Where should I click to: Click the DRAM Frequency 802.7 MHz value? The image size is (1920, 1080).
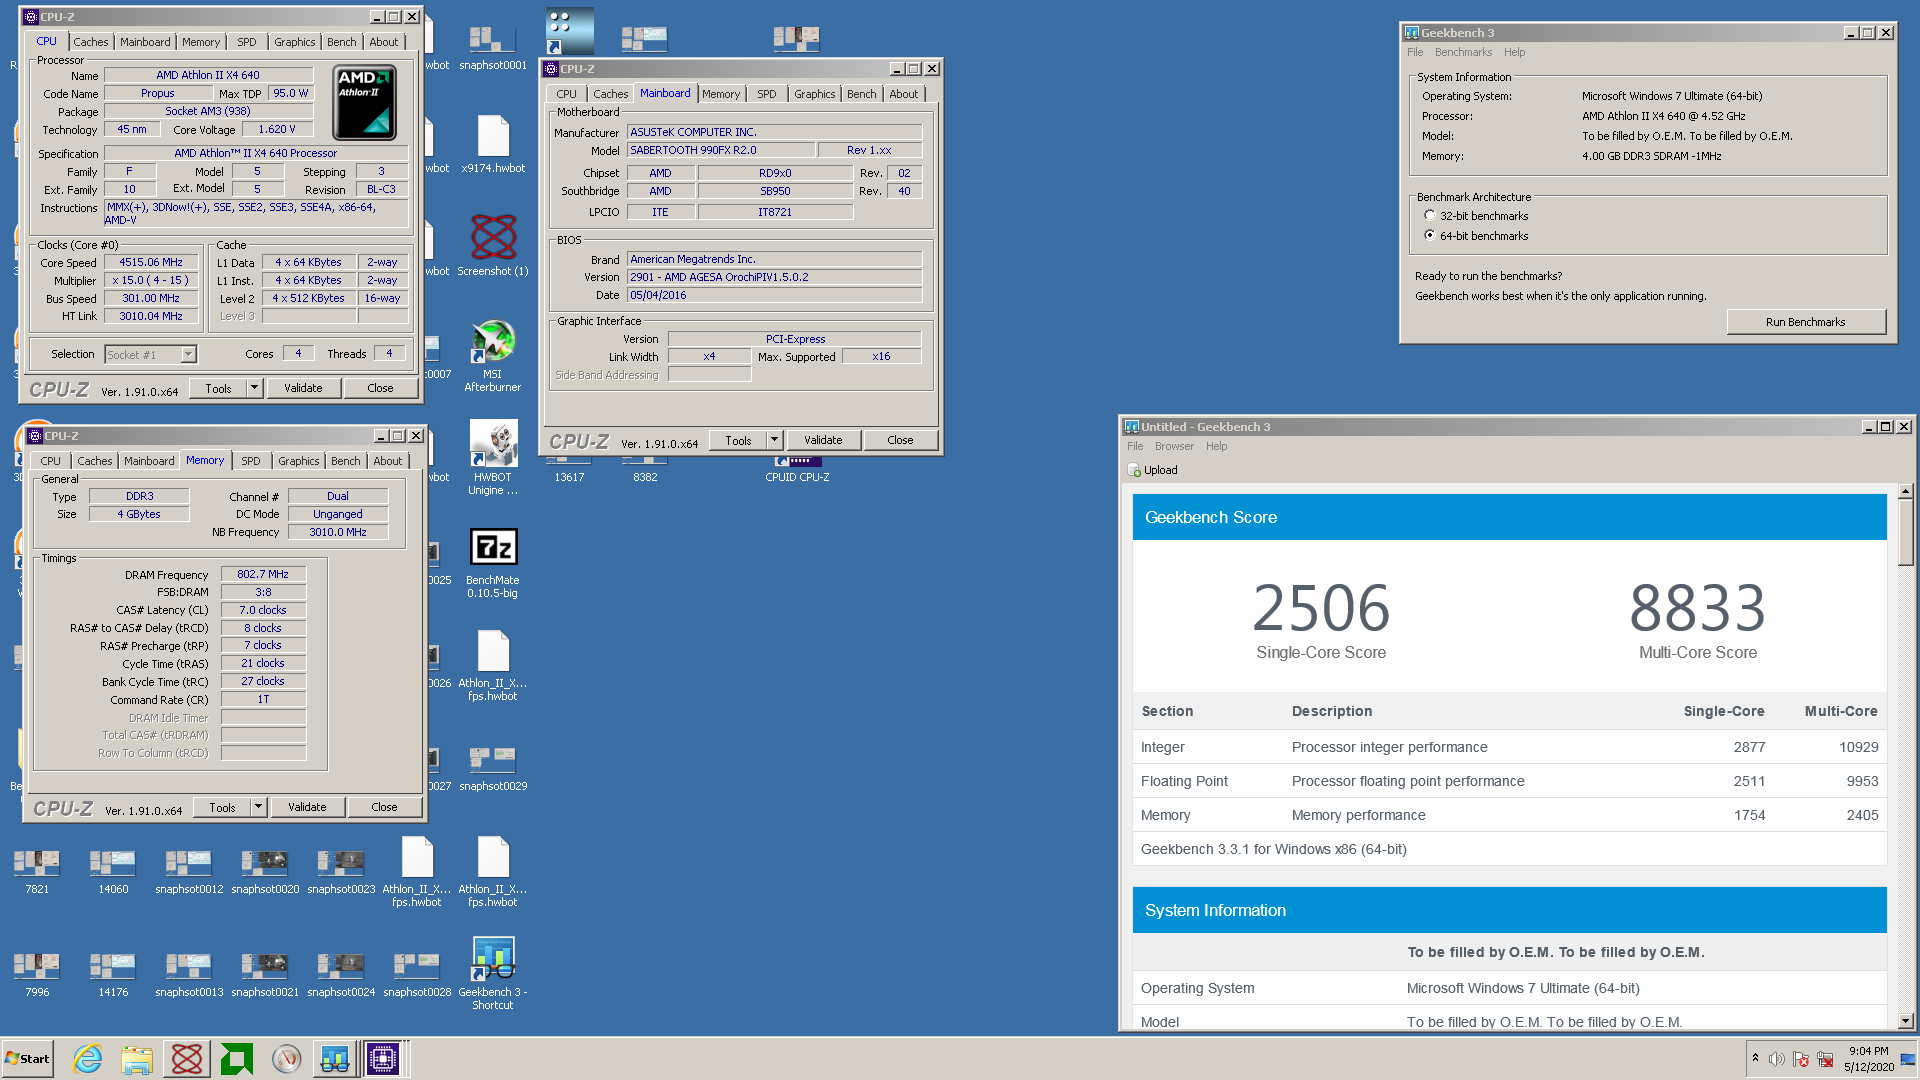point(263,575)
